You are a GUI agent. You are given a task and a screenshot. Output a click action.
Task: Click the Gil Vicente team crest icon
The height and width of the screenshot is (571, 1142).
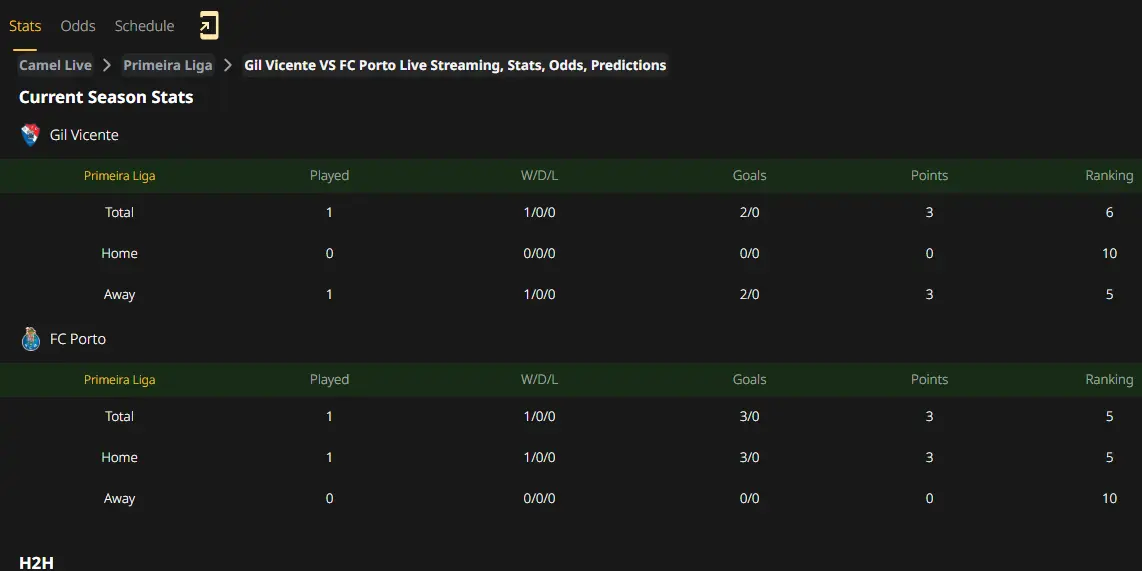tap(31, 135)
